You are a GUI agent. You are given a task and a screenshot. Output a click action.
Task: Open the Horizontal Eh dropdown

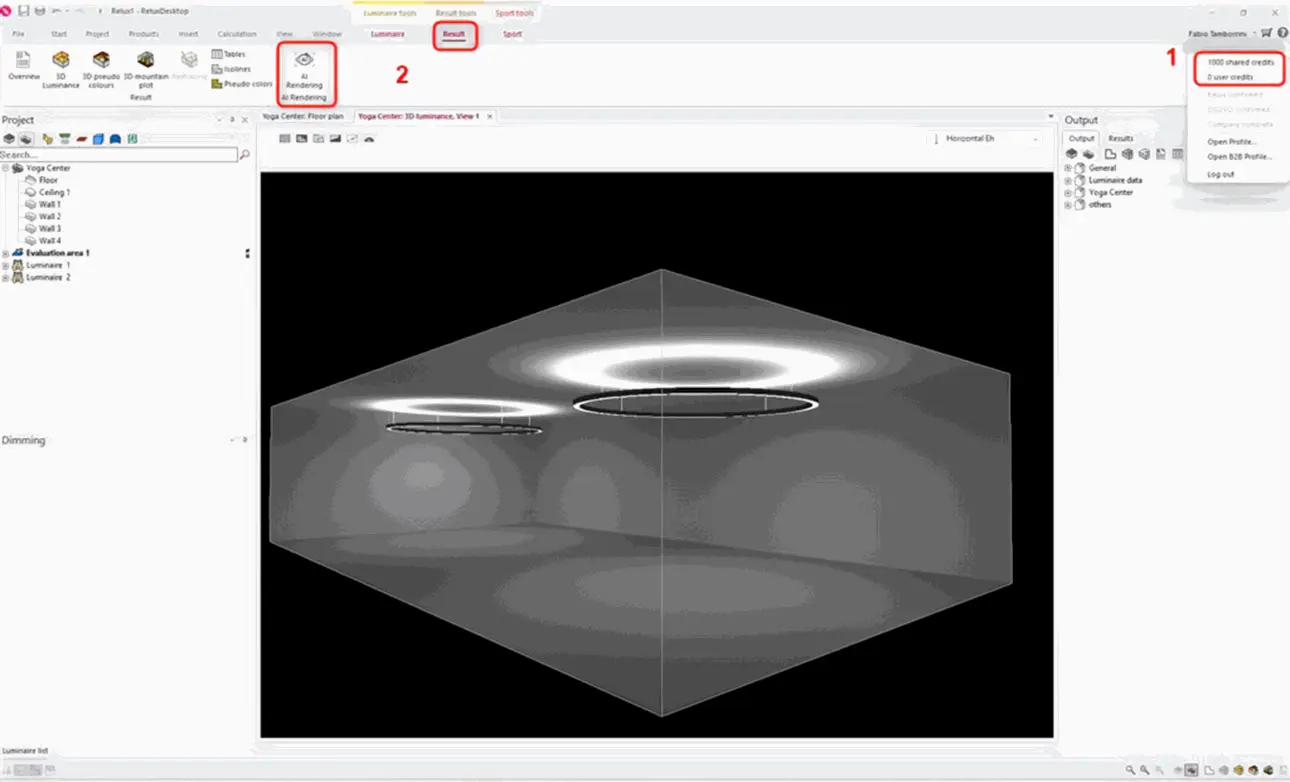(986, 138)
